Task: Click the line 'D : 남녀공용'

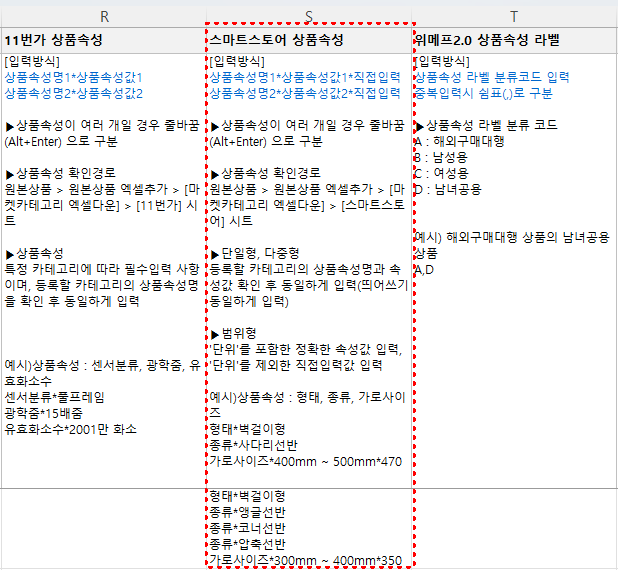Action: (448, 190)
